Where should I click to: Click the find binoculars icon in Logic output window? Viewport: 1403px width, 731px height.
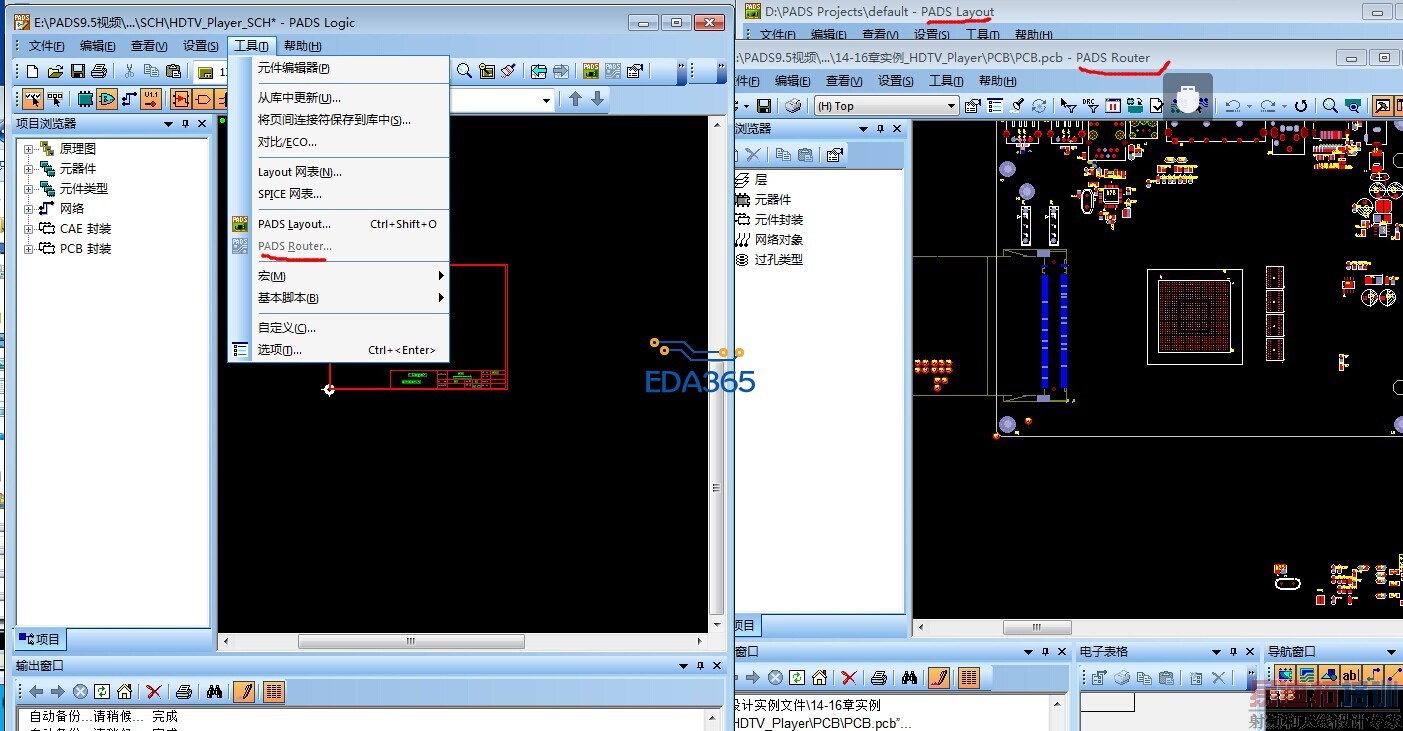pyautogui.click(x=214, y=691)
